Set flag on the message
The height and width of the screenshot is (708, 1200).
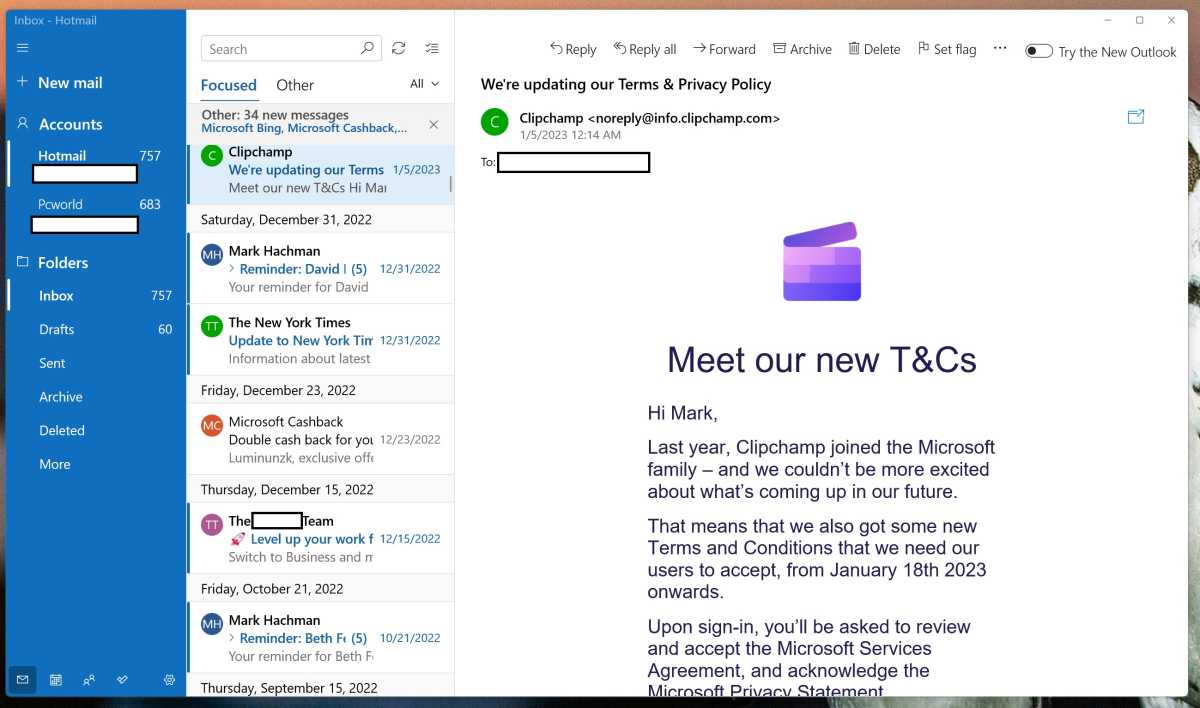tap(946, 49)
